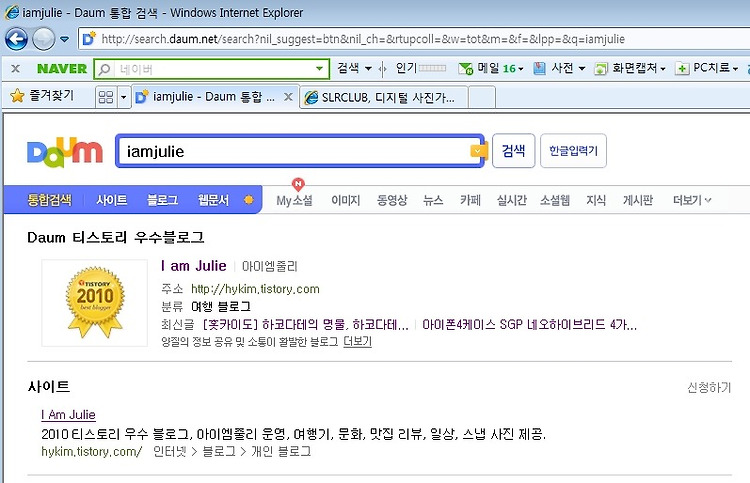Open the 이미지 search tab
750x483 pixels.
click(x=345, y=200)
